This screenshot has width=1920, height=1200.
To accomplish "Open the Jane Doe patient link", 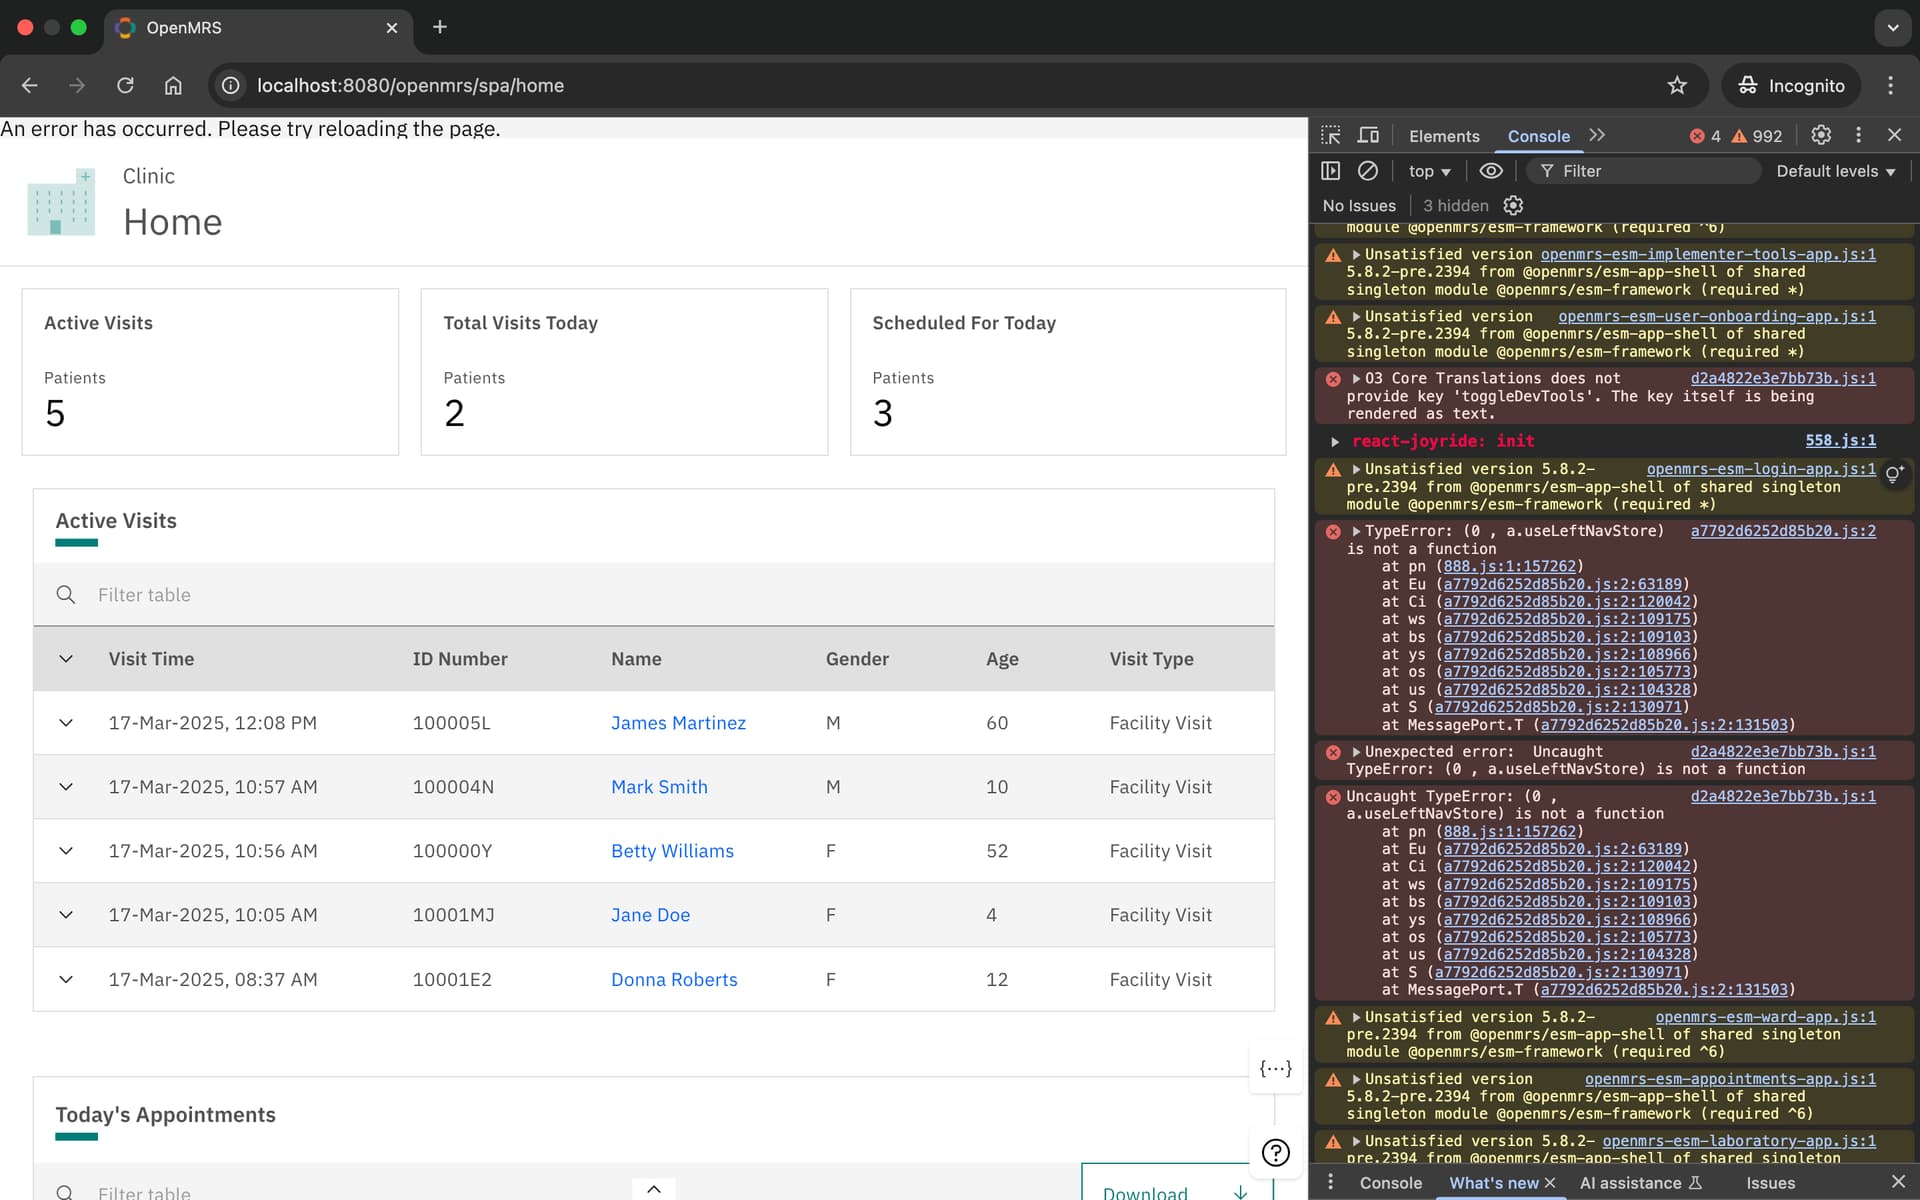I will (x=650, y=915).
